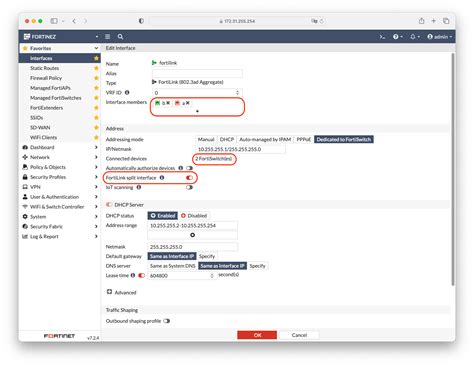Toggle the hamburger menu icon
The image size is (474, 366).
pos(107,37)
